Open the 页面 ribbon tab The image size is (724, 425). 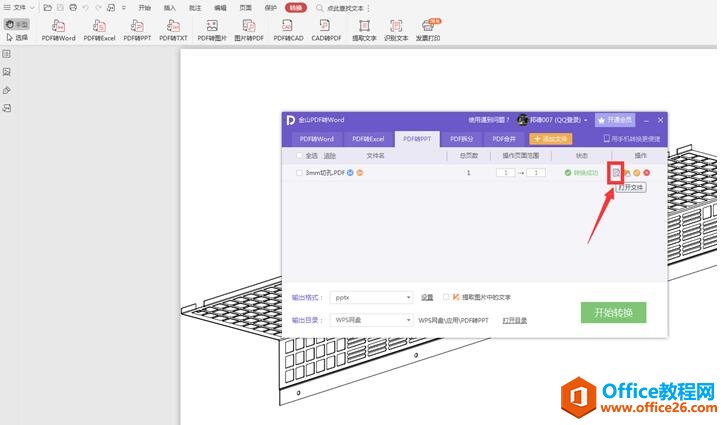tap(246, 8)
